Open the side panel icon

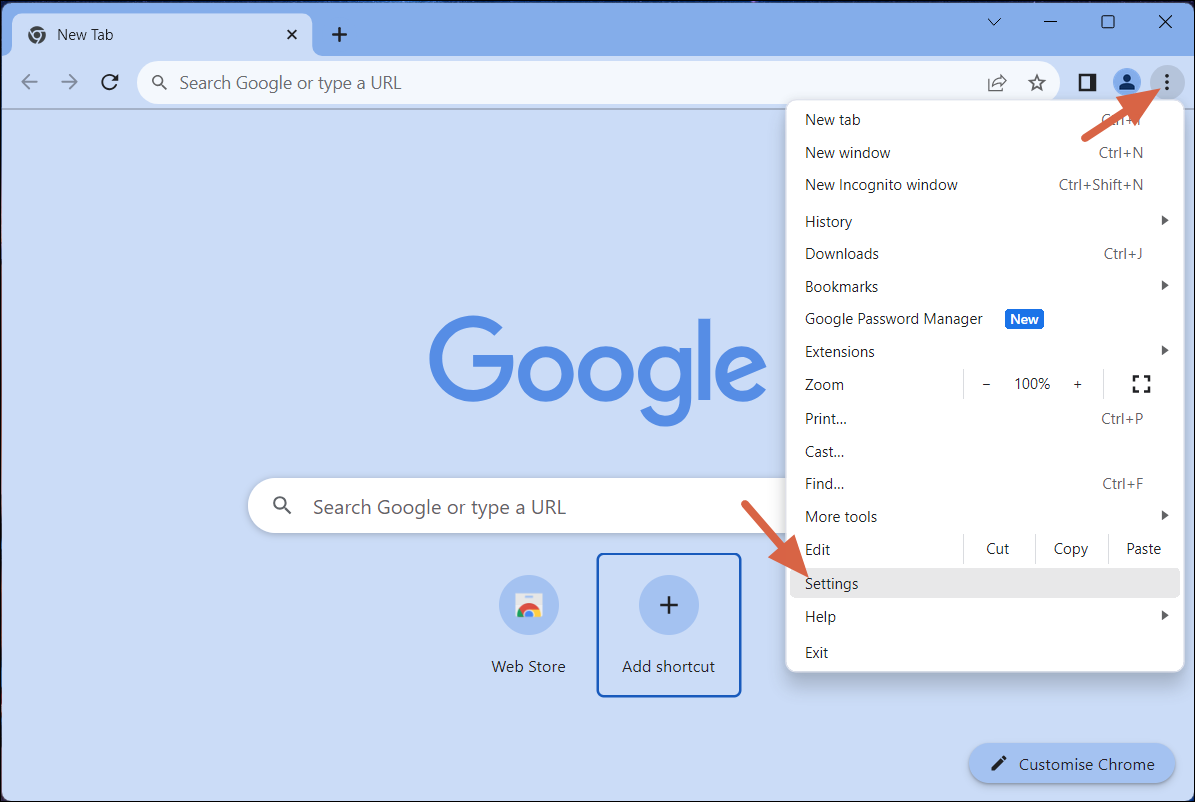click(1086, 82)
